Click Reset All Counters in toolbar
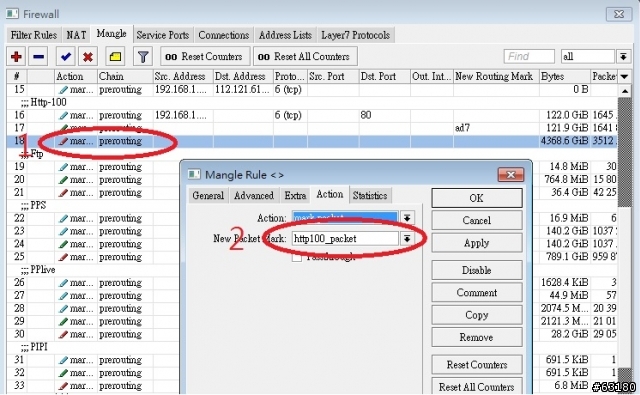The image size is (640, 395). click(305, 56)
